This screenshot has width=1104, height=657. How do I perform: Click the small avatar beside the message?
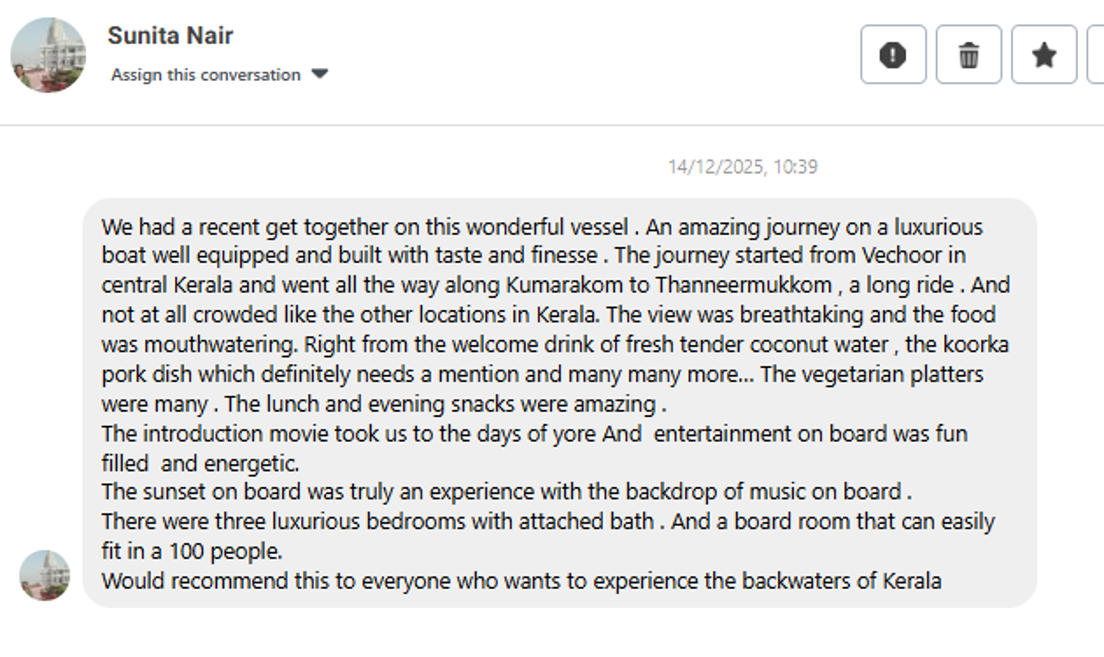tap(45, 575)
